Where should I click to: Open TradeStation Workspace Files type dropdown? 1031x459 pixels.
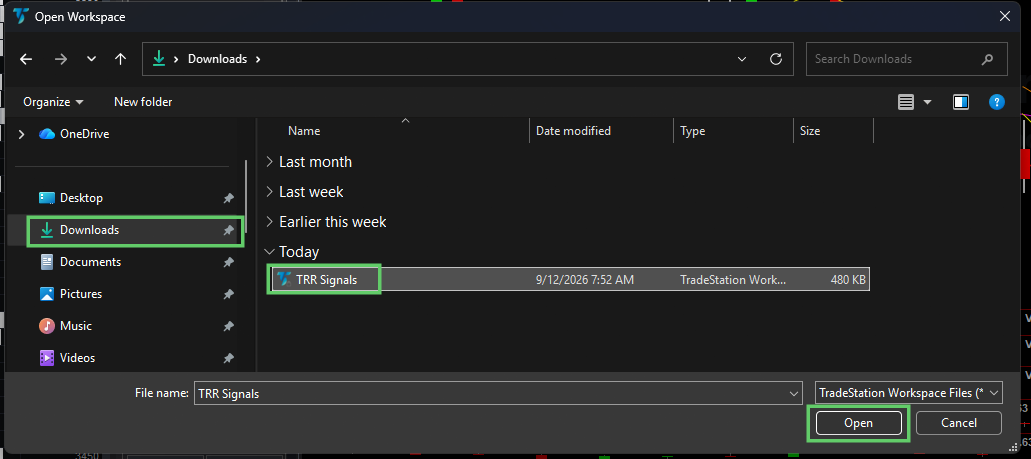(909, 393)
